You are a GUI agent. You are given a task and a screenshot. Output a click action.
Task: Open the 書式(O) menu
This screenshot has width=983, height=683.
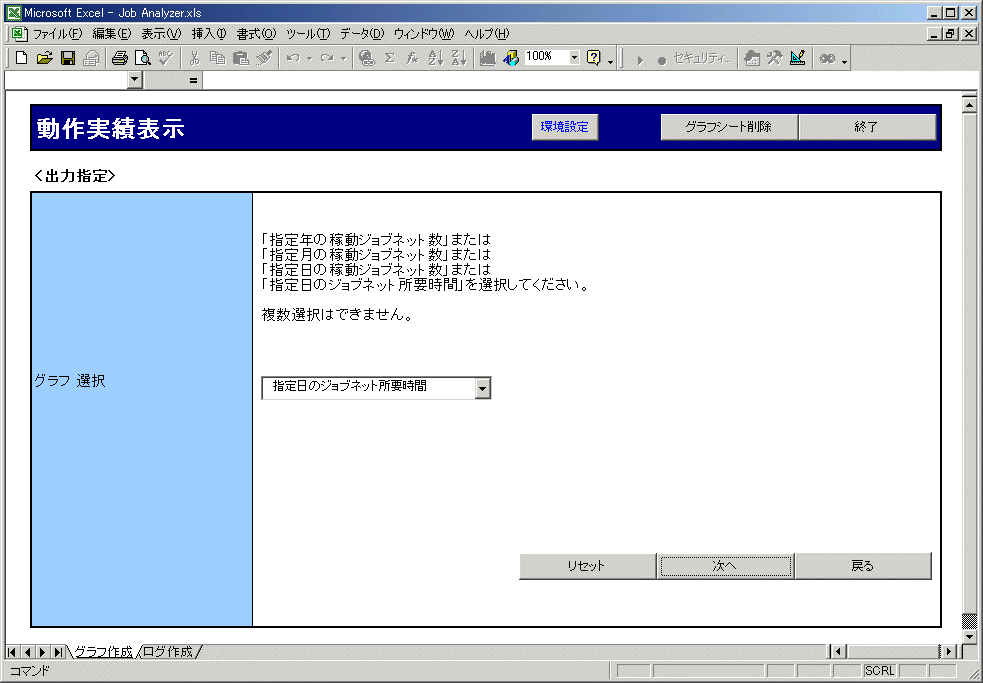(256, 34)
